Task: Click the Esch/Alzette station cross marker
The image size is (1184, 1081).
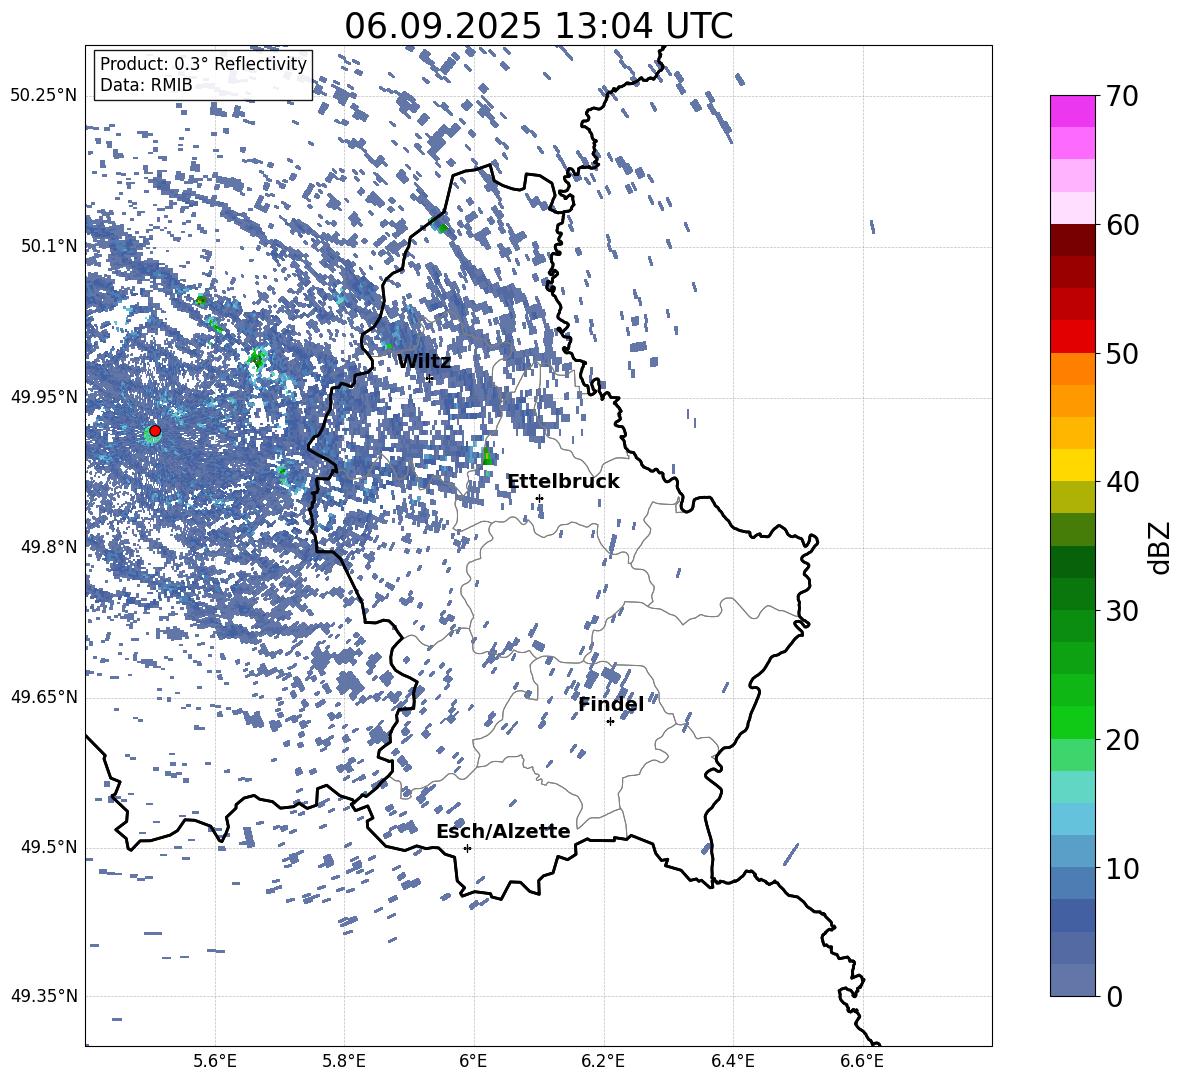Action: click(467, 848)
